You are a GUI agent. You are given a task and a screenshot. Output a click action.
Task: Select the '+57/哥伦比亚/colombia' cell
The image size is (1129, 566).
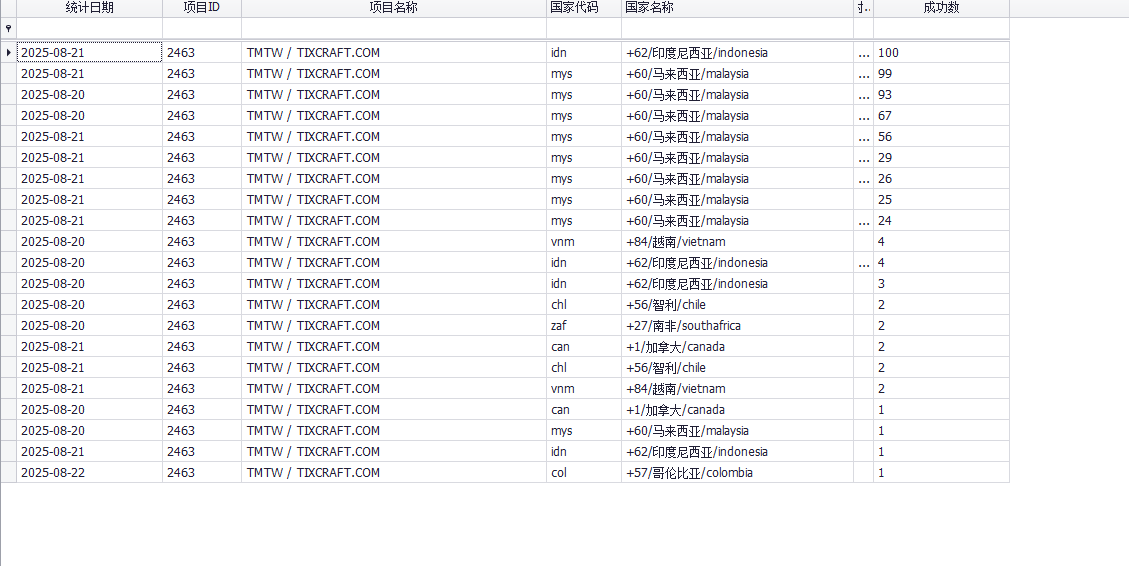click(737, 472)
